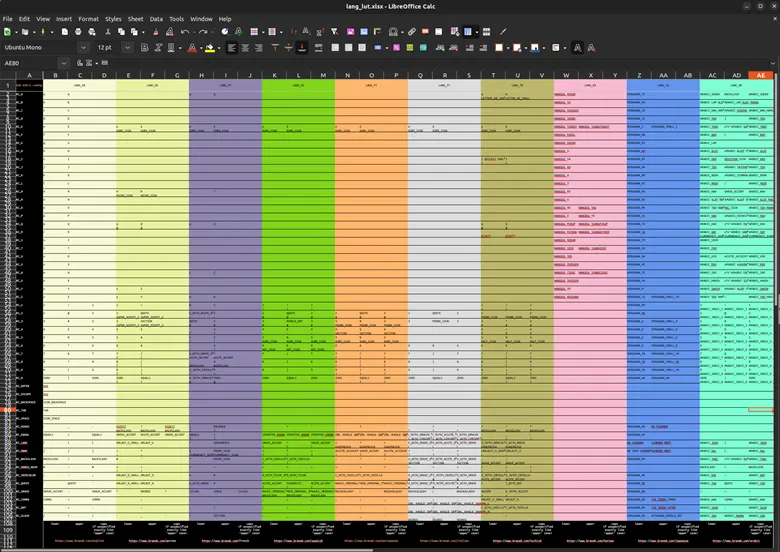This screenshot has width=780, height=552.
Task: Open the underline style dropdown arrow
Action: pyautogui.click(x=180, y=48)
